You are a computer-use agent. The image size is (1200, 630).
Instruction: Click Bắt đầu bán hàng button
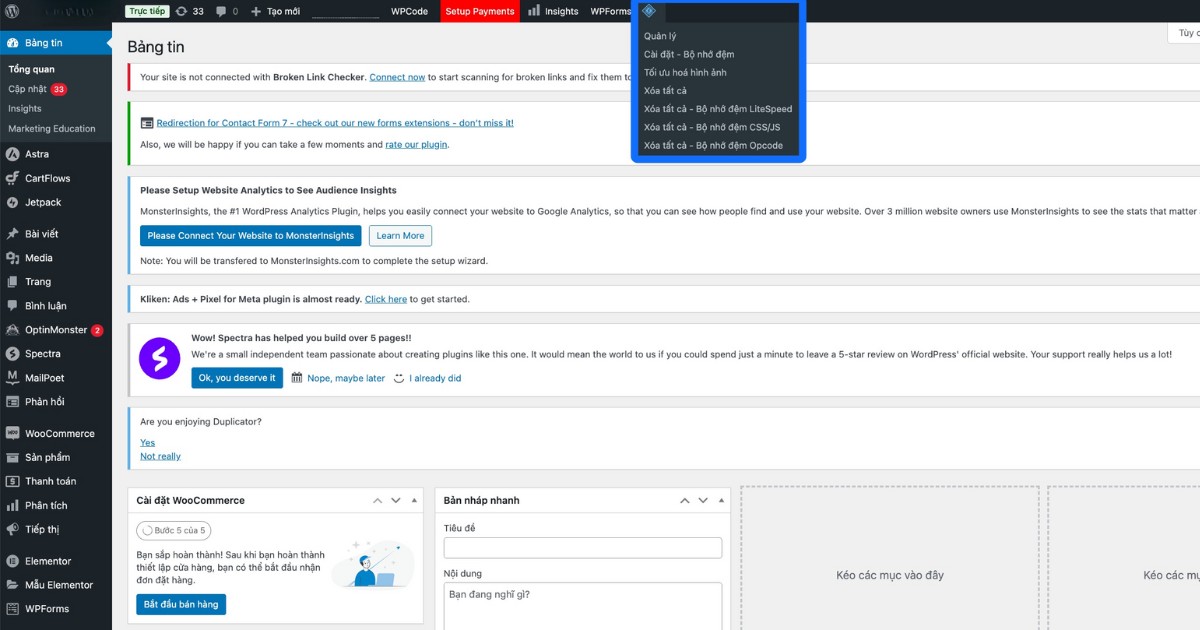pos(180,604)
